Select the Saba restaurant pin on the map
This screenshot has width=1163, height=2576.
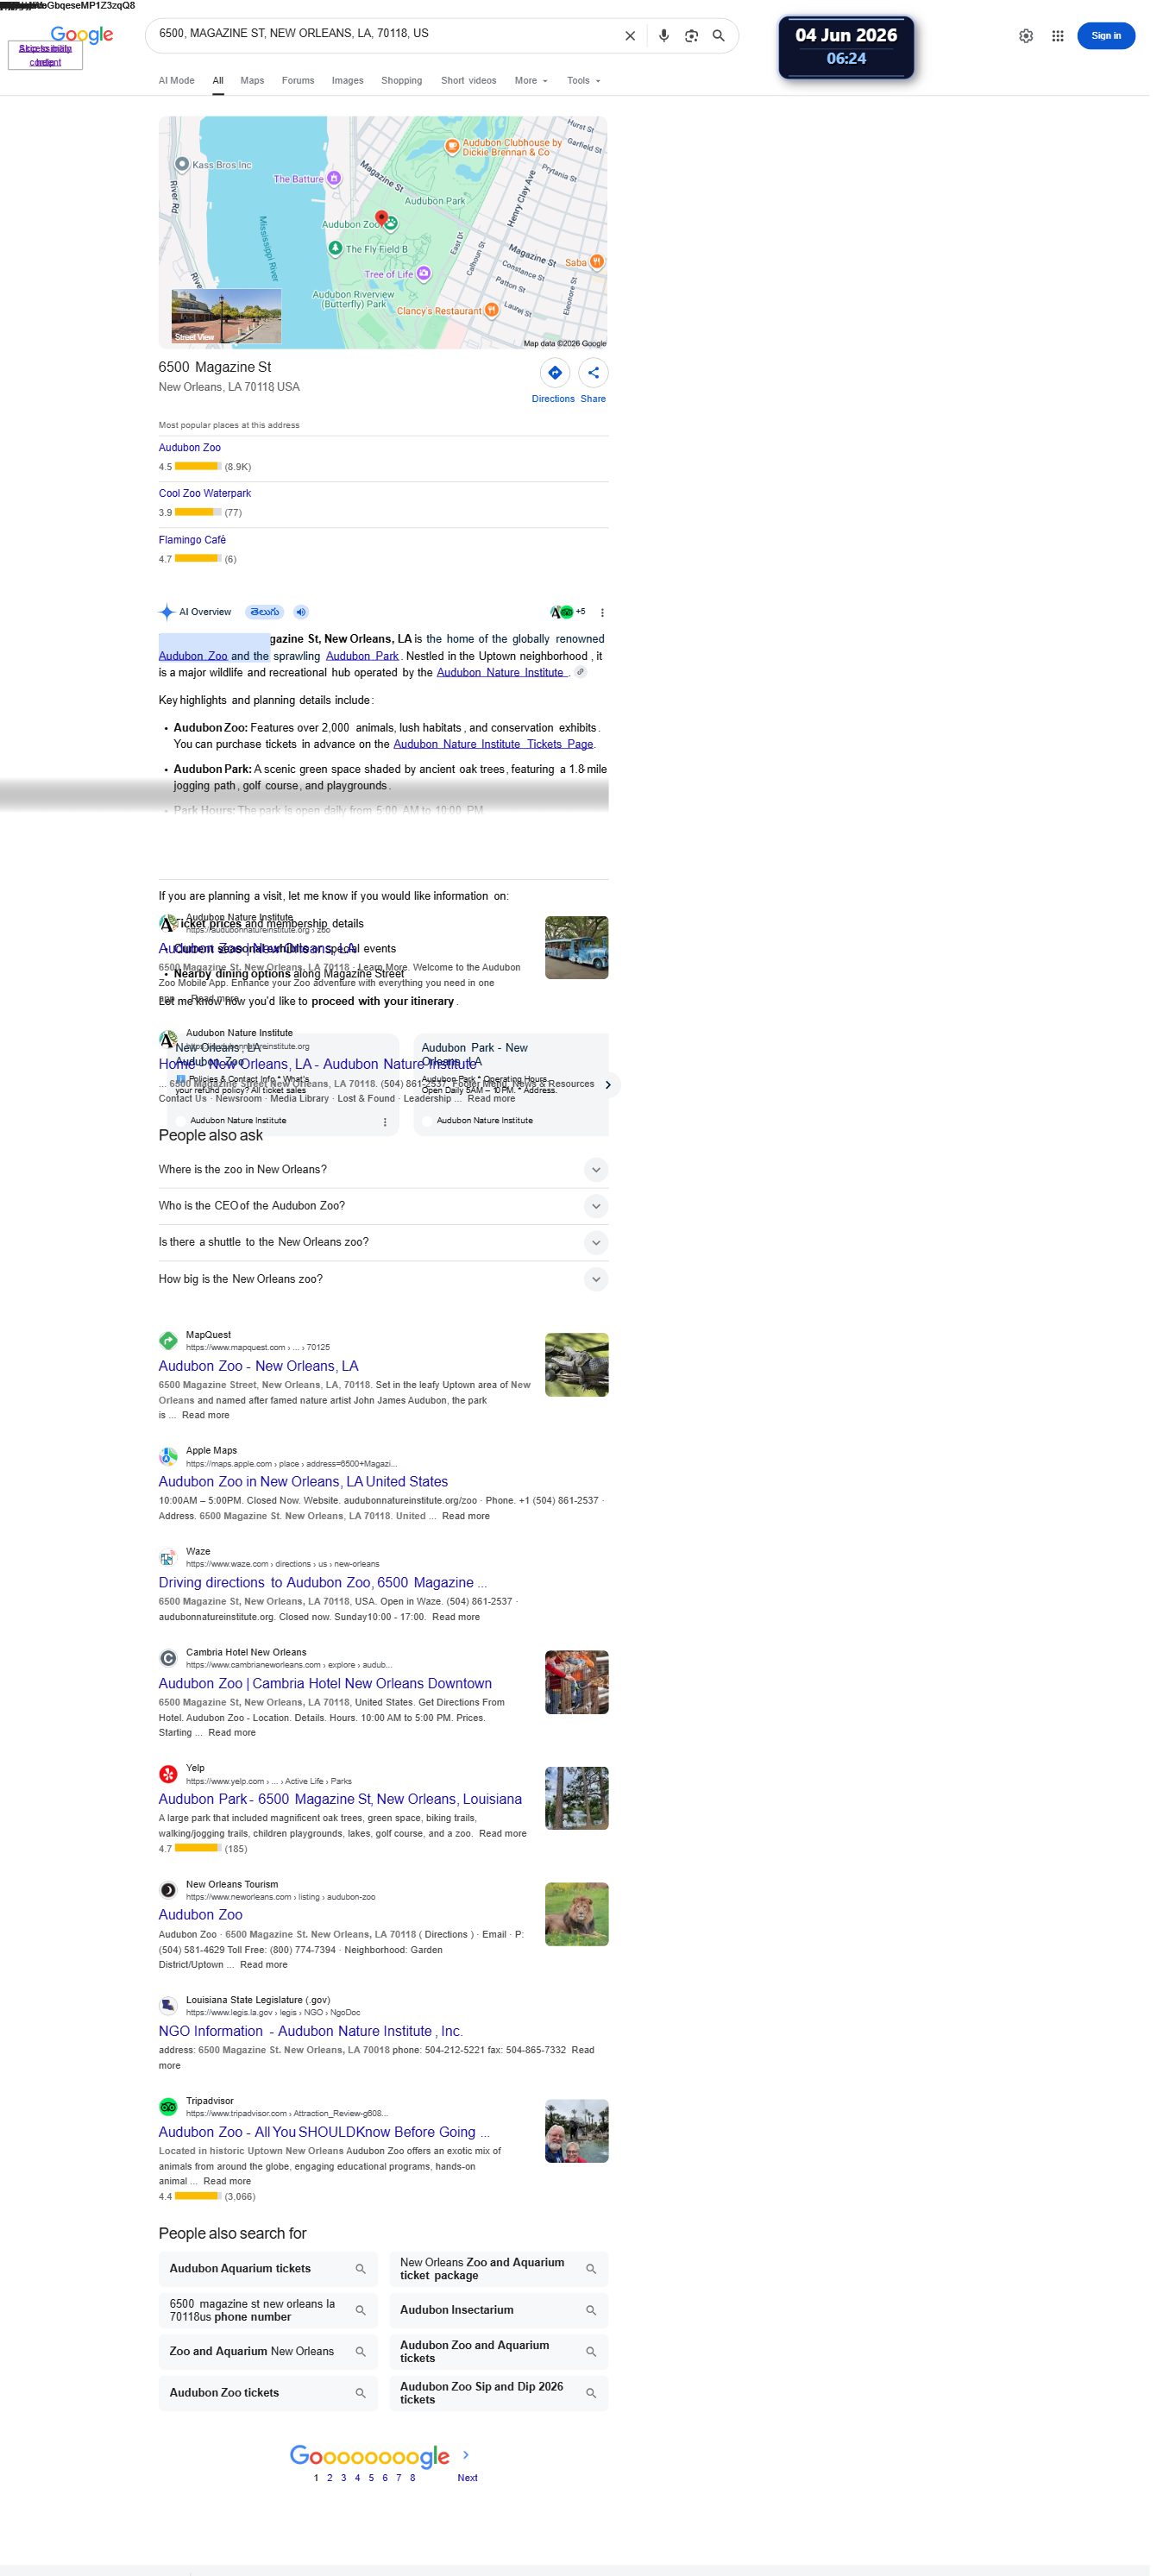[604, 265]
